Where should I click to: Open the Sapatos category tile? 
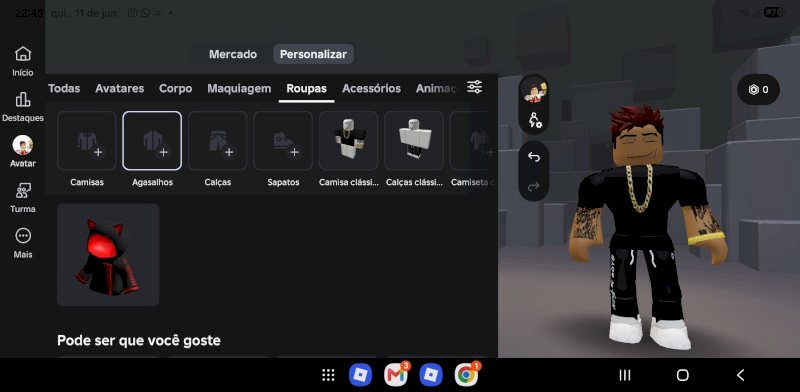click(283, 141)
